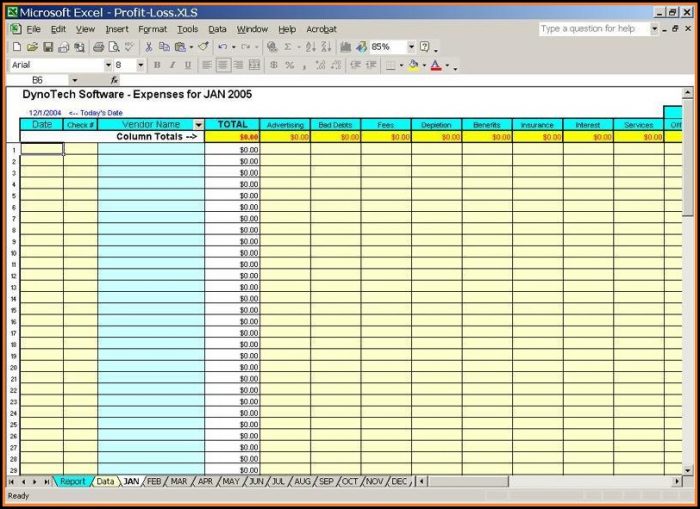
Task: Apply Percent style icon
Action: [x=289, y=65]
